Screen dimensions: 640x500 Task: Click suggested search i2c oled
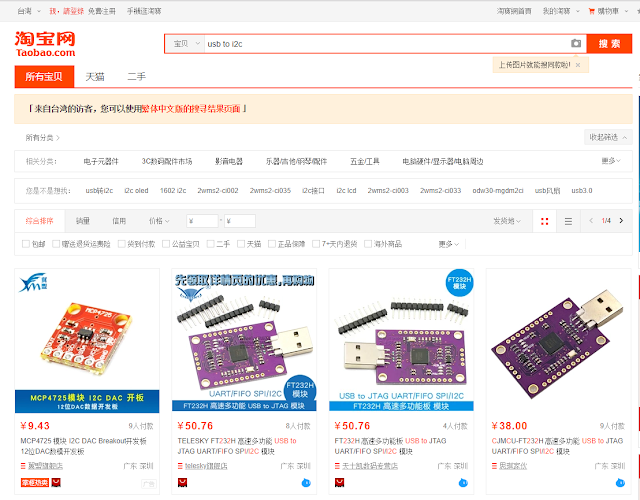(136, 191)
